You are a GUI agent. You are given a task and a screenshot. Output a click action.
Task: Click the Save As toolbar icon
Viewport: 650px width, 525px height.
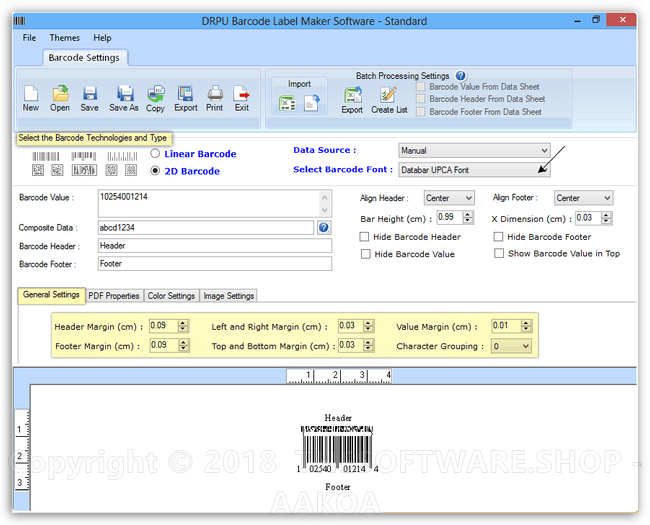pos(124,95)
